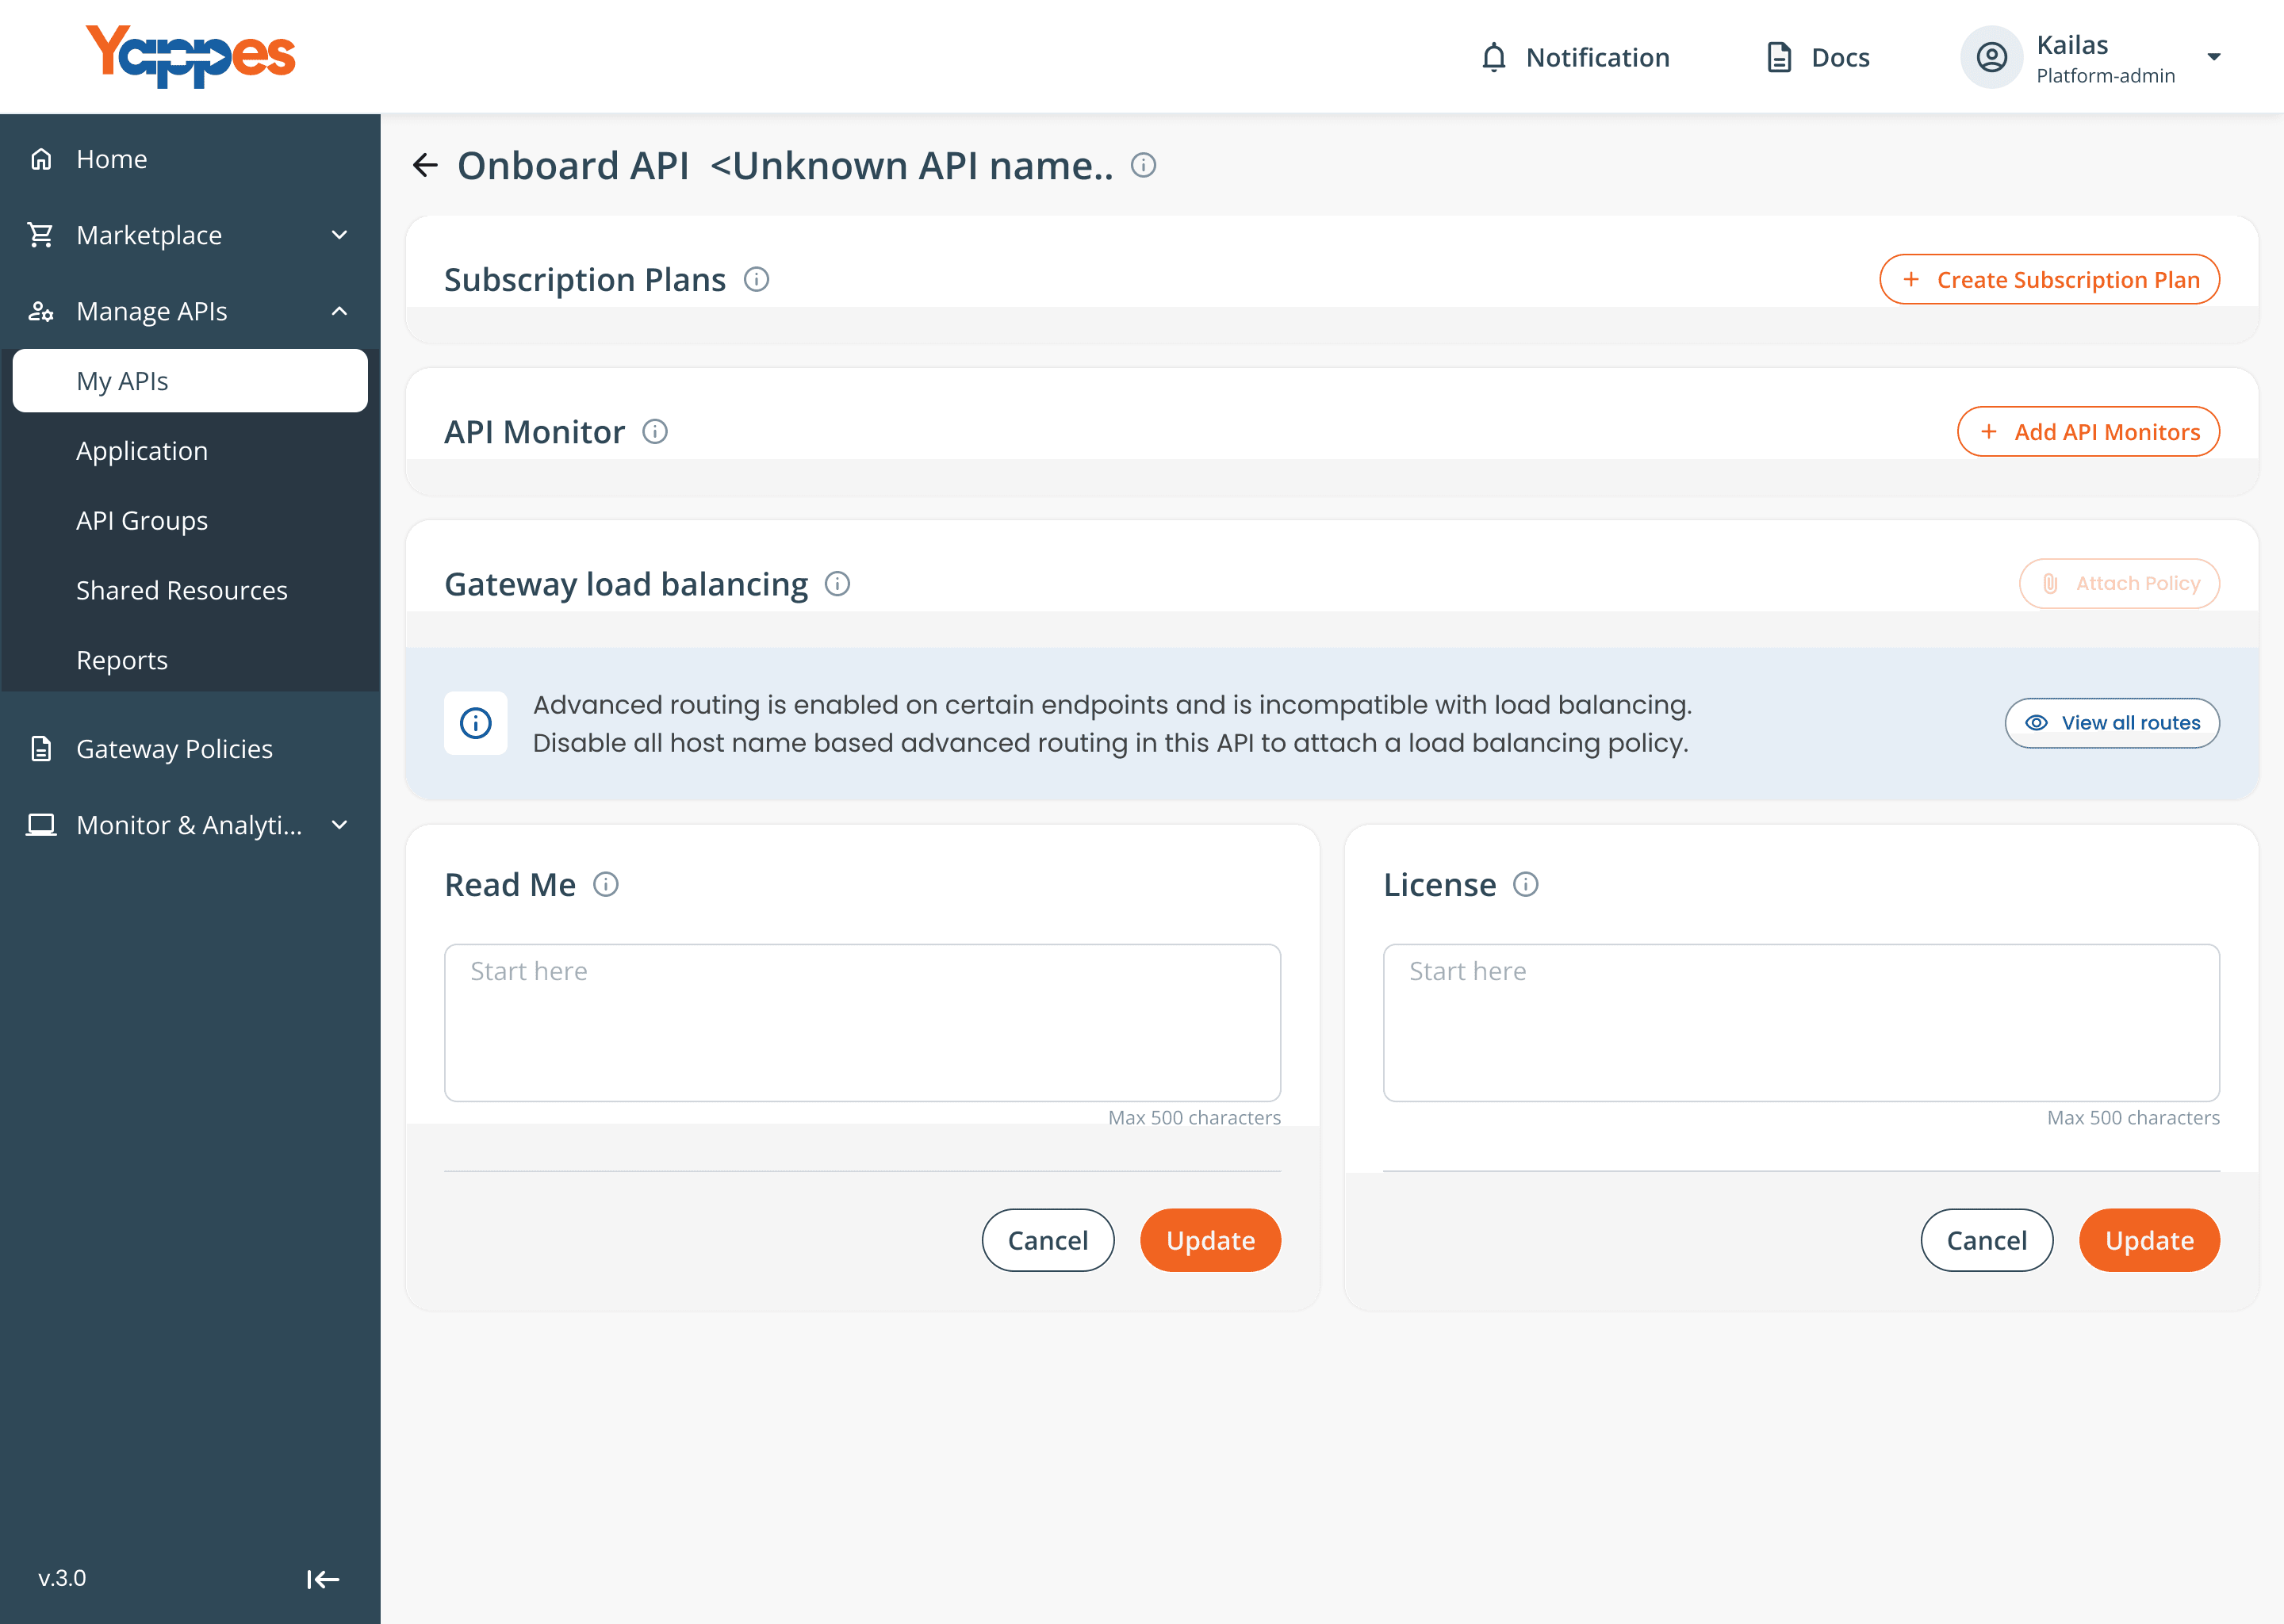Image resolution: width=2284 pixels, height=1624 pixels.
Task: Click the Notification label
Action: (x=1598, y=58)
